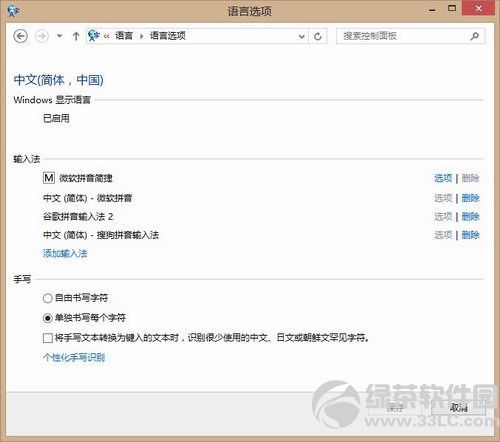Open the recent locations dropdown arrow
The height and width of the screenshot is (442, 500).
59,36
